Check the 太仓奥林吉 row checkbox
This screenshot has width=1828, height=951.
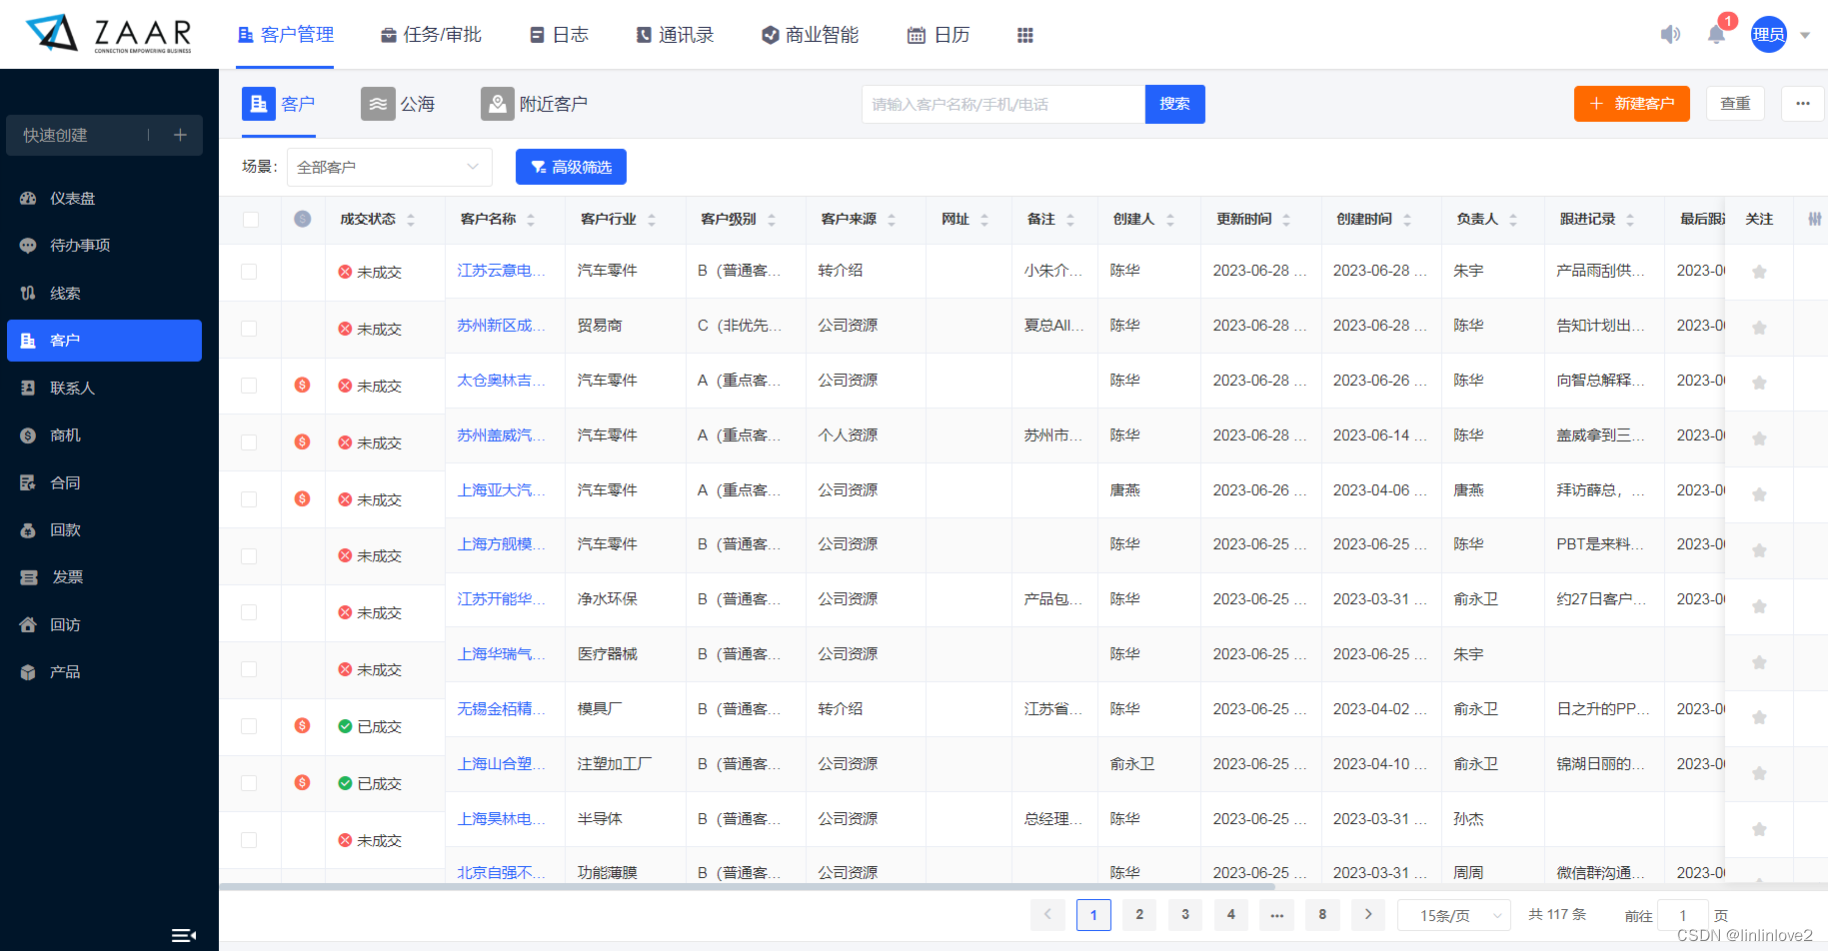(249, 386)
